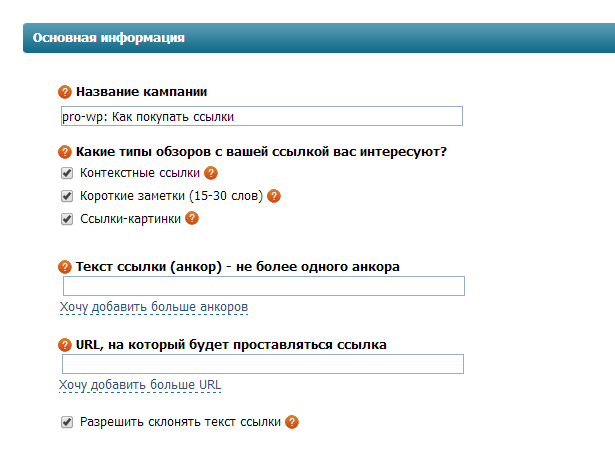Uncheck 'Разрешить склонять текст ссылки' checkbox
615x449 pixels.
[68, 422]
